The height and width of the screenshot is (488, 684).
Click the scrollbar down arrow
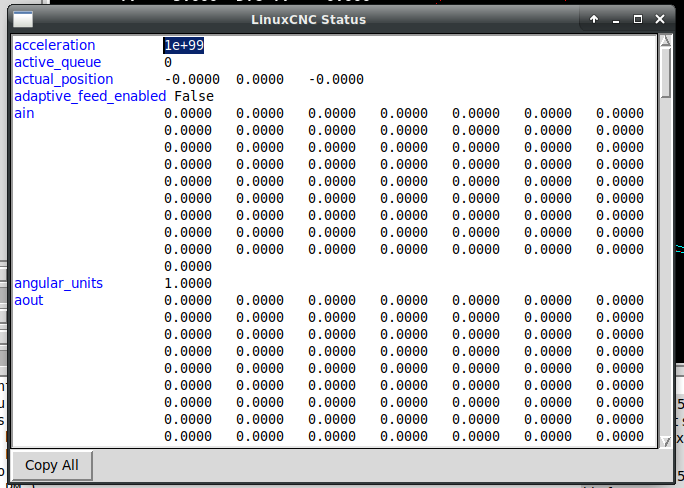click(665, 441)
